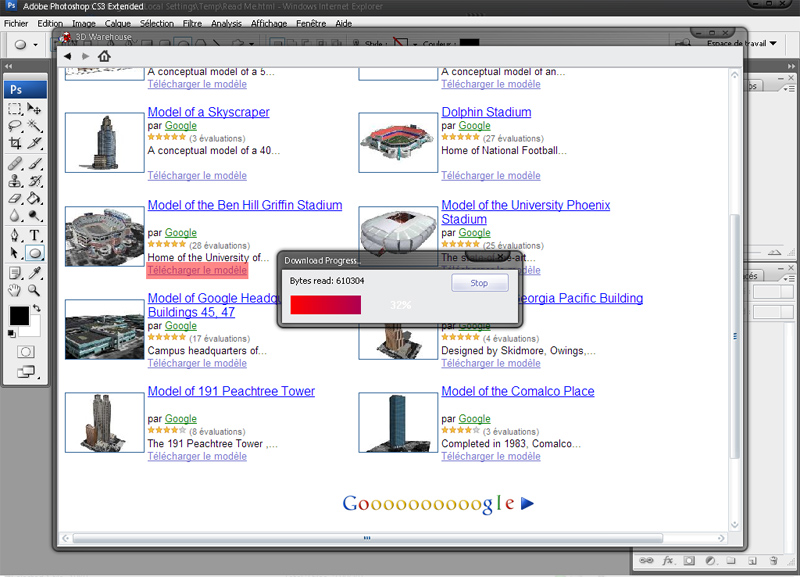Viewport: 800px width, 577px height.
Task: Click the red download progress bar
Action: 326,305
